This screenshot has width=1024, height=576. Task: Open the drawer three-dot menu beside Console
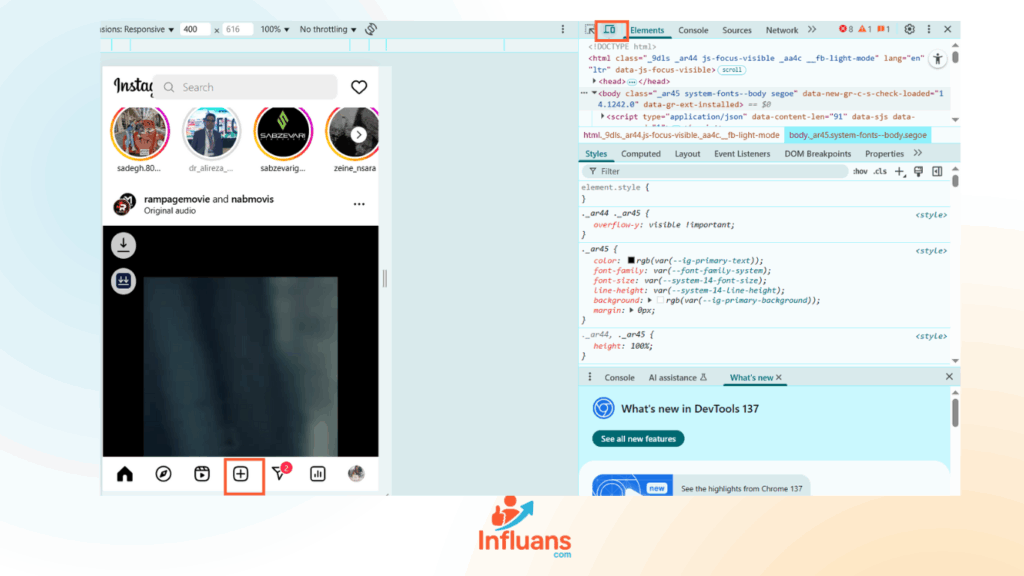[590, 377]
